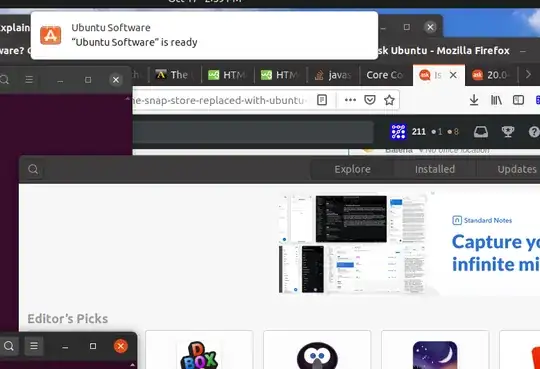The height and width of the screenshot is (369, 540).
Task: Switch to the Explore tab in Ubuntu Software
Action: click(x=352, y=169)
